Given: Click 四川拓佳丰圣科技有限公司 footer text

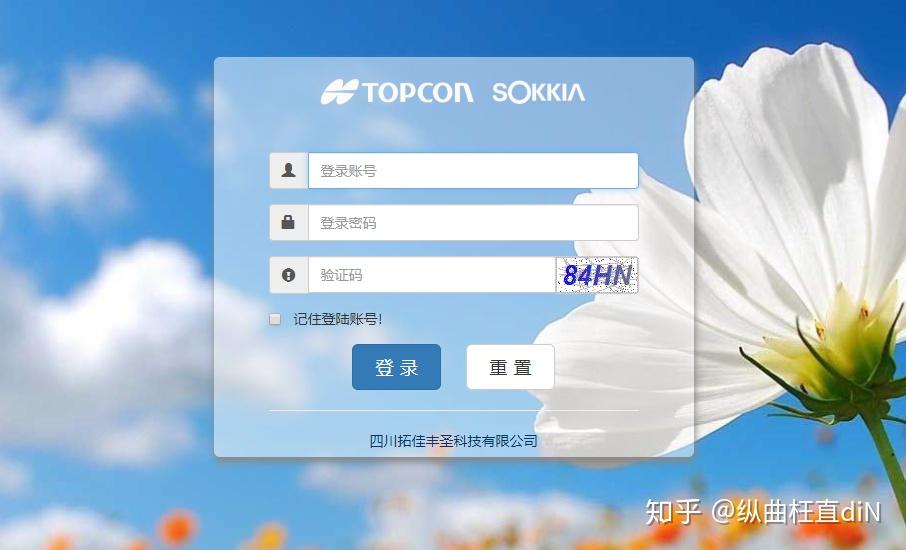Looking at the screenshot, I should click(454, 441).
